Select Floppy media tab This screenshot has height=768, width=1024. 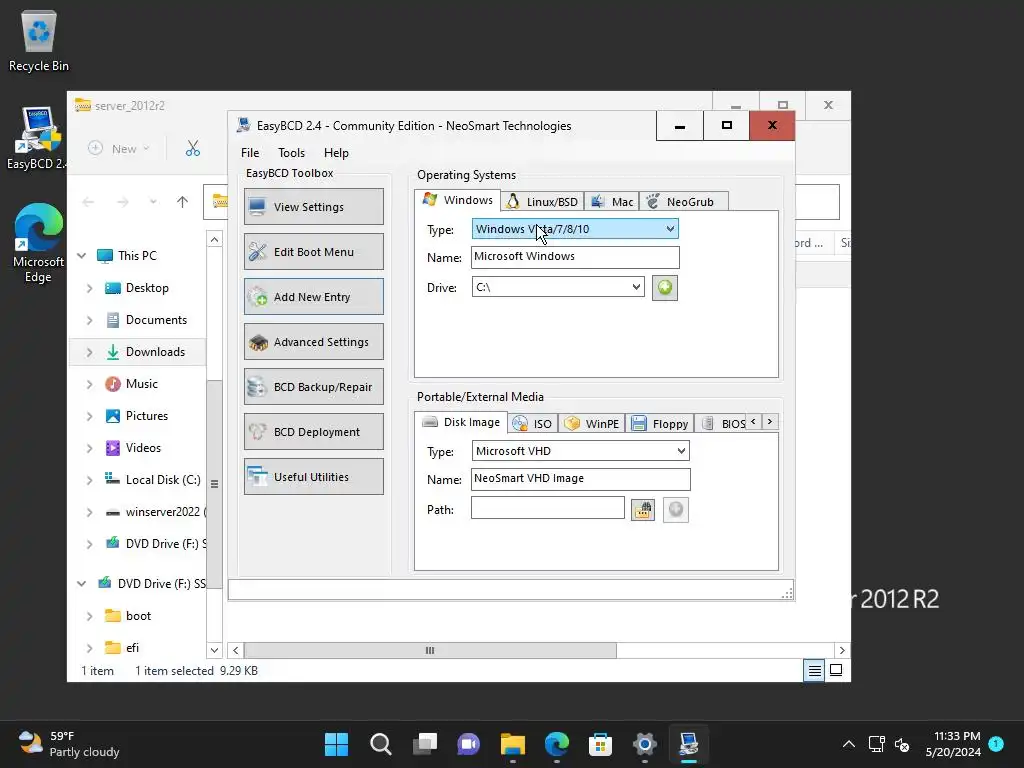660,424
